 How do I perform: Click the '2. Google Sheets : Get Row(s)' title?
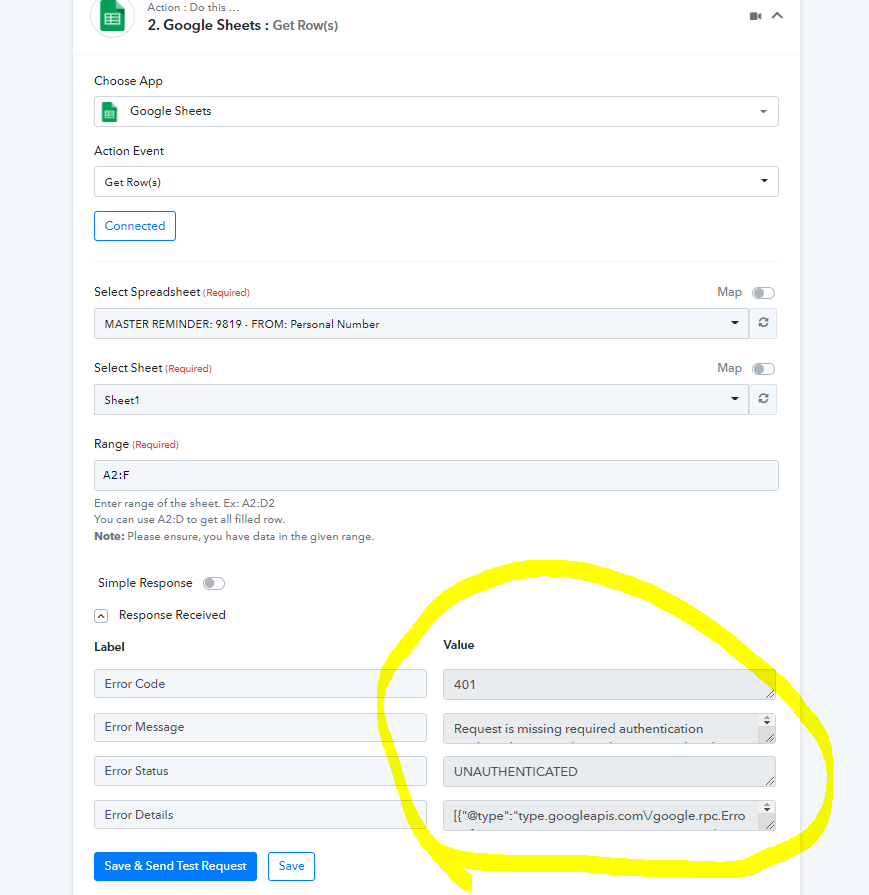point(243,25)
